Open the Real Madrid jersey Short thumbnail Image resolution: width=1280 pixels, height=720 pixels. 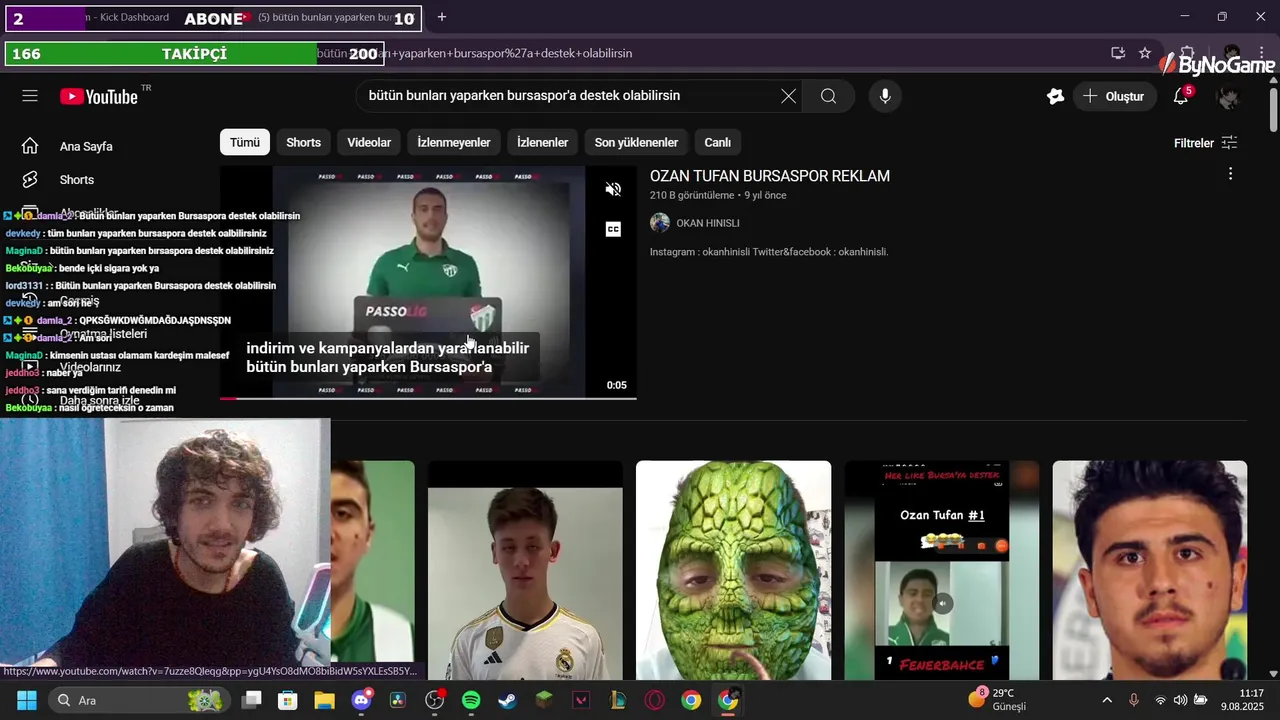click(x=525, y=570)
